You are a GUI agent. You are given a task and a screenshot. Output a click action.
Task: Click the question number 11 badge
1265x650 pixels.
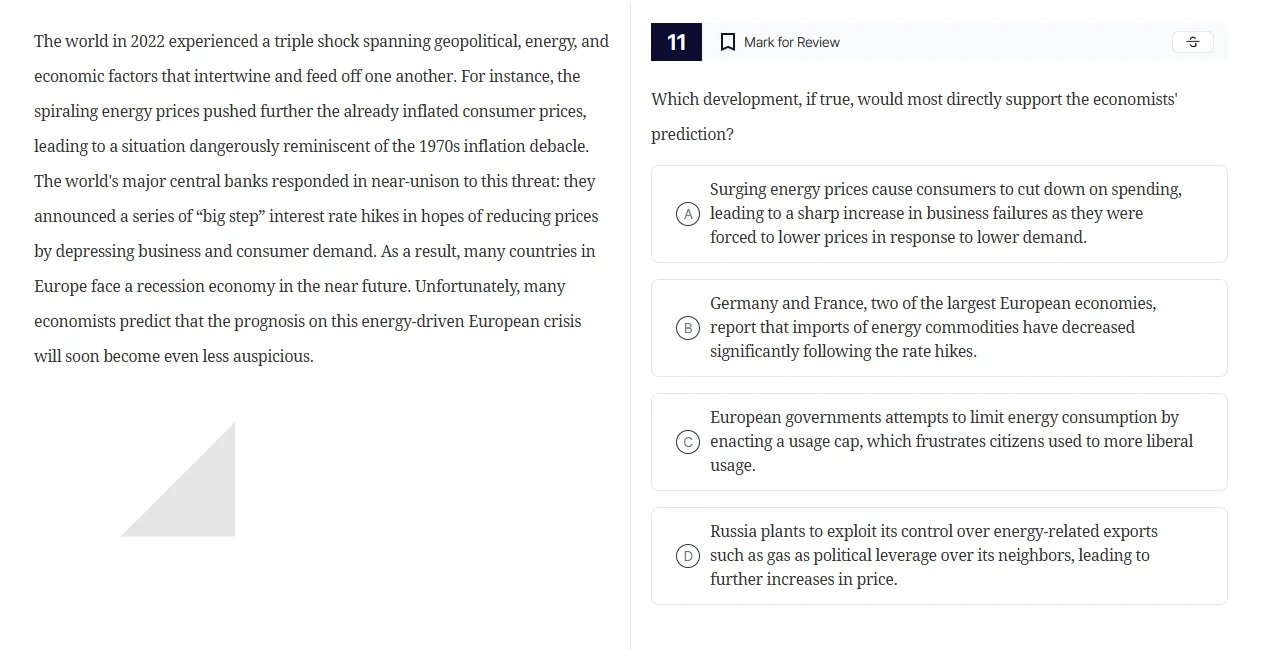click(x=676, y=42)
